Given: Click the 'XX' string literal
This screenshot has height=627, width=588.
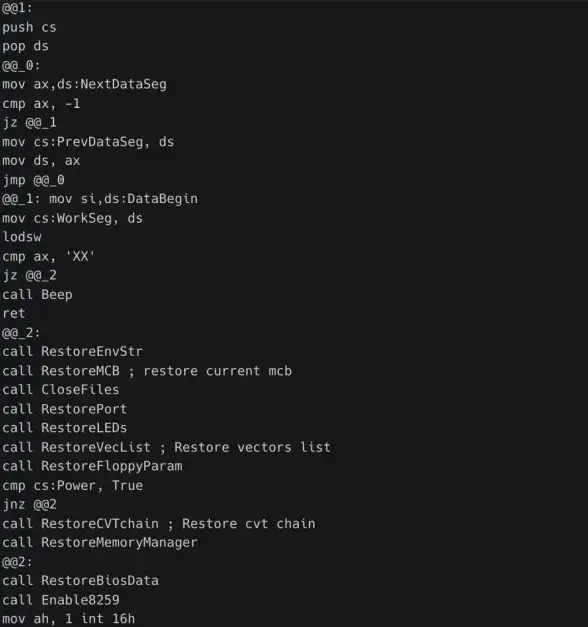Looking at the screenshot, I should pyautogui.click(x=80, y=256).
